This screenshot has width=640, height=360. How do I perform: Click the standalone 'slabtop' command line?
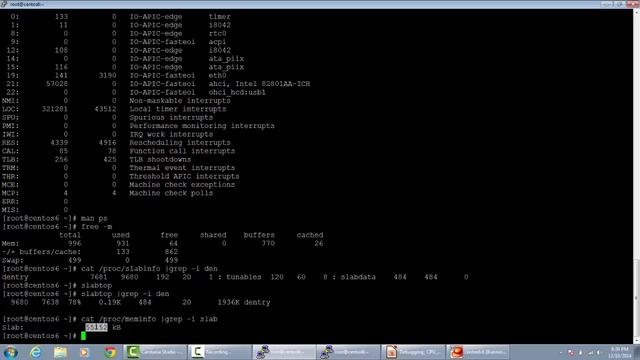[96, 286]
